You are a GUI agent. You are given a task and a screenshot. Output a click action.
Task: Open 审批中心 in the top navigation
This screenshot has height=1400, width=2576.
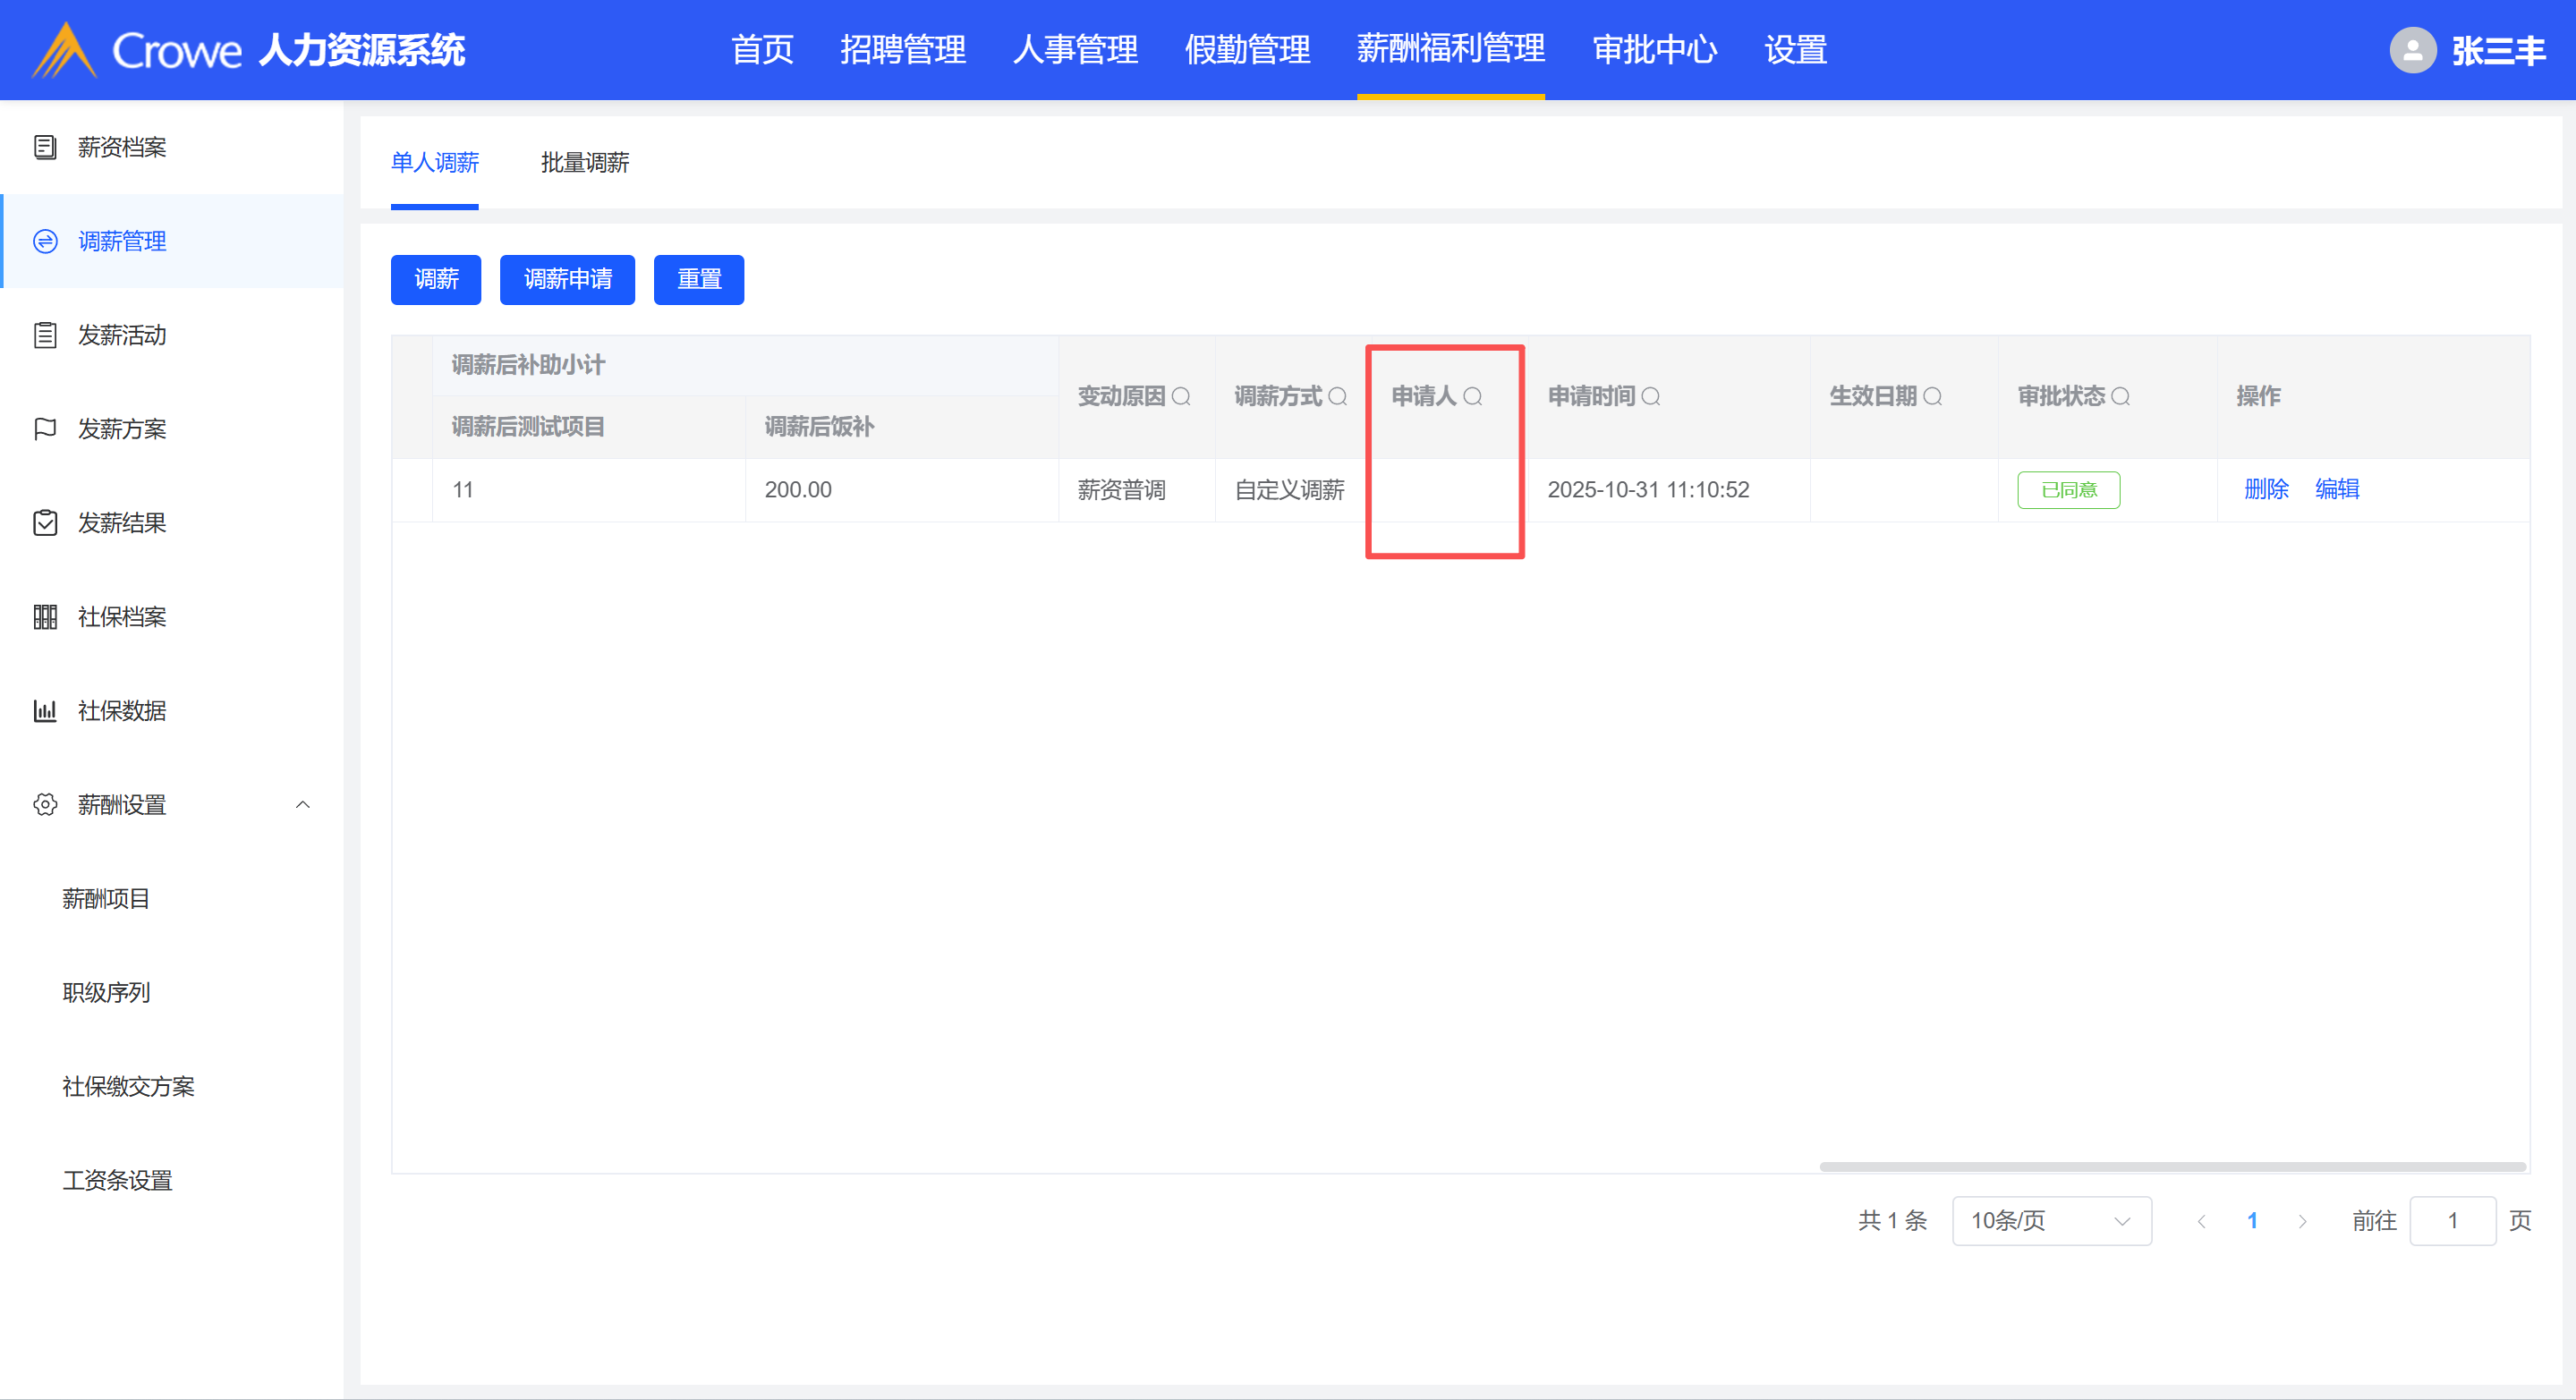[1654, 50]
